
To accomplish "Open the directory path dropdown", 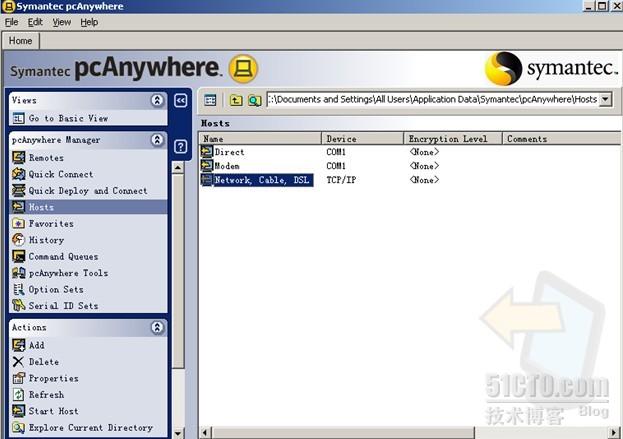I will (605, 100).
